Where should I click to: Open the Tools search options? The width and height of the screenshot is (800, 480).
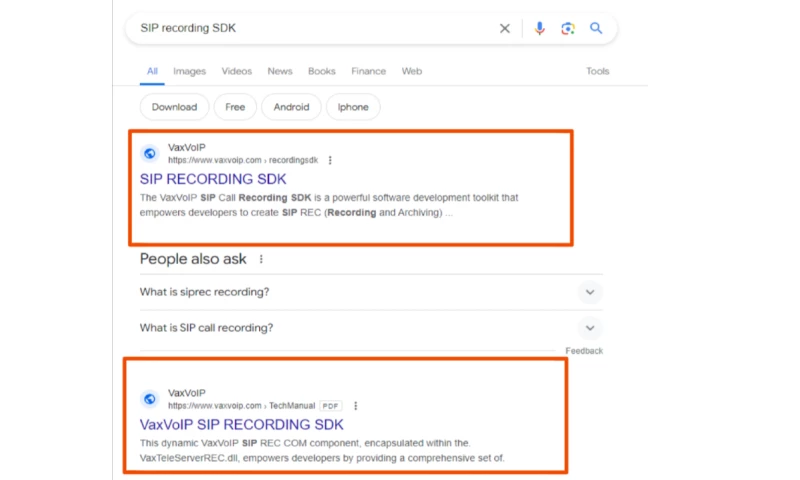coord(597,71)
